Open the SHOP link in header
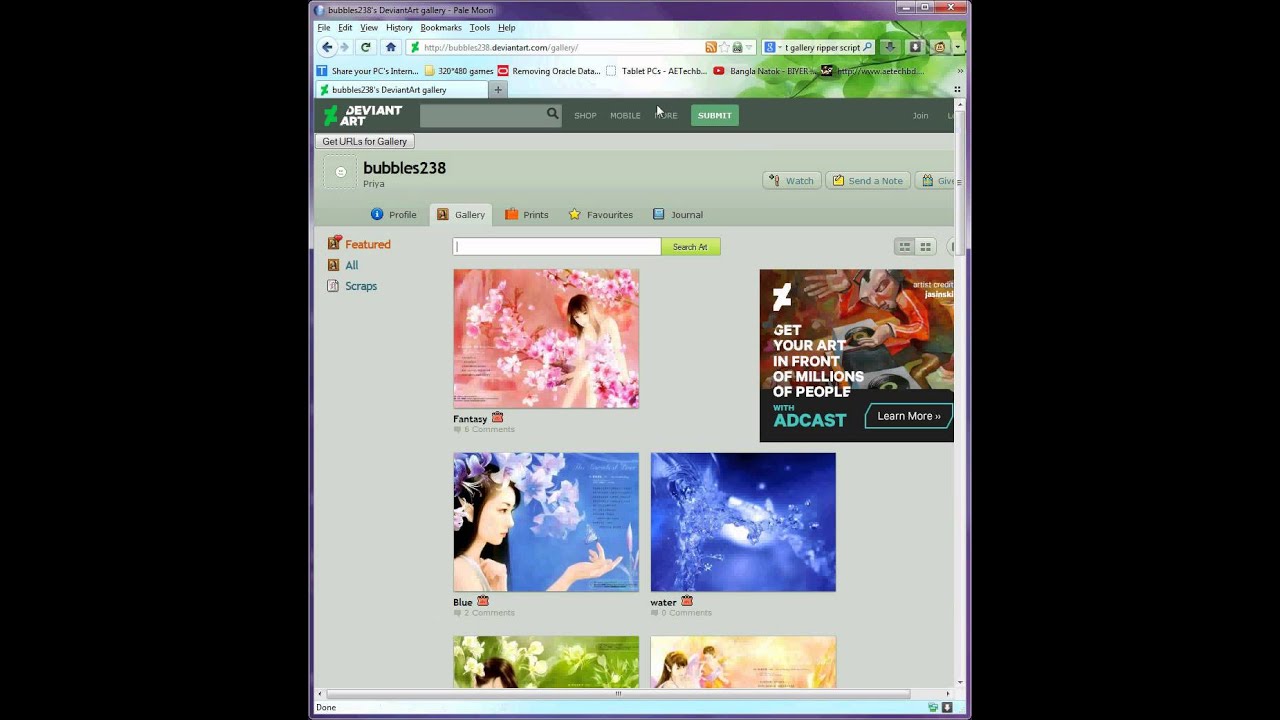The image size is (1280, 720). tap(585, 116)
